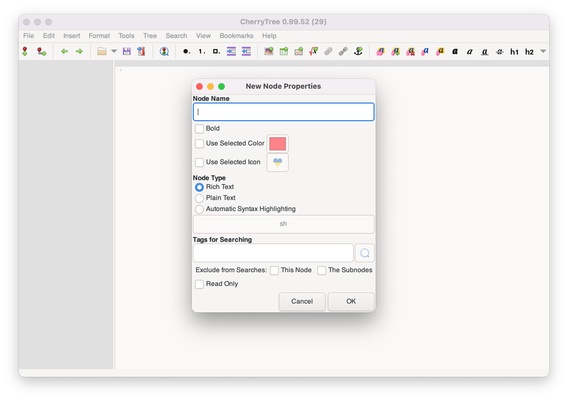
Task: Click the Insert File attachment icon
Action: click(x=328, y=51)
